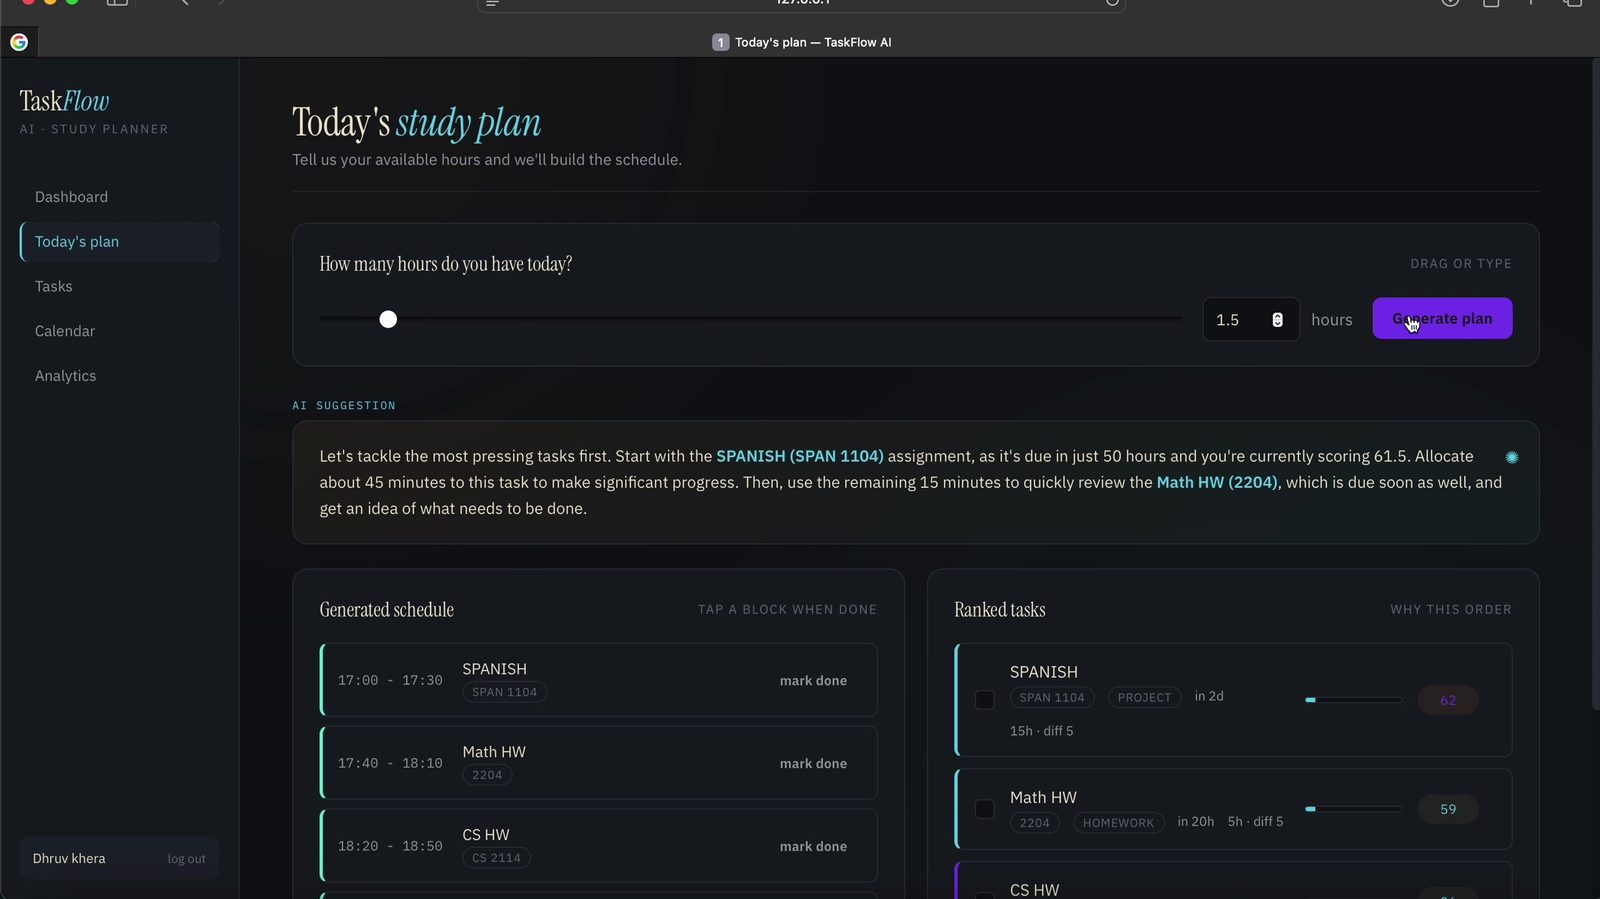Click the SPANISH task progress bar
This screenshot has width=1600, height=899.
click(x=1354, y=700)
